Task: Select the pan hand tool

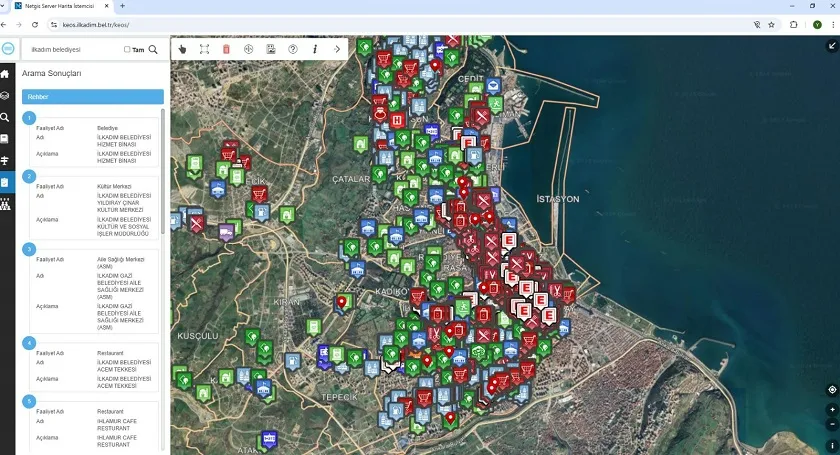Action: [182, 49]
